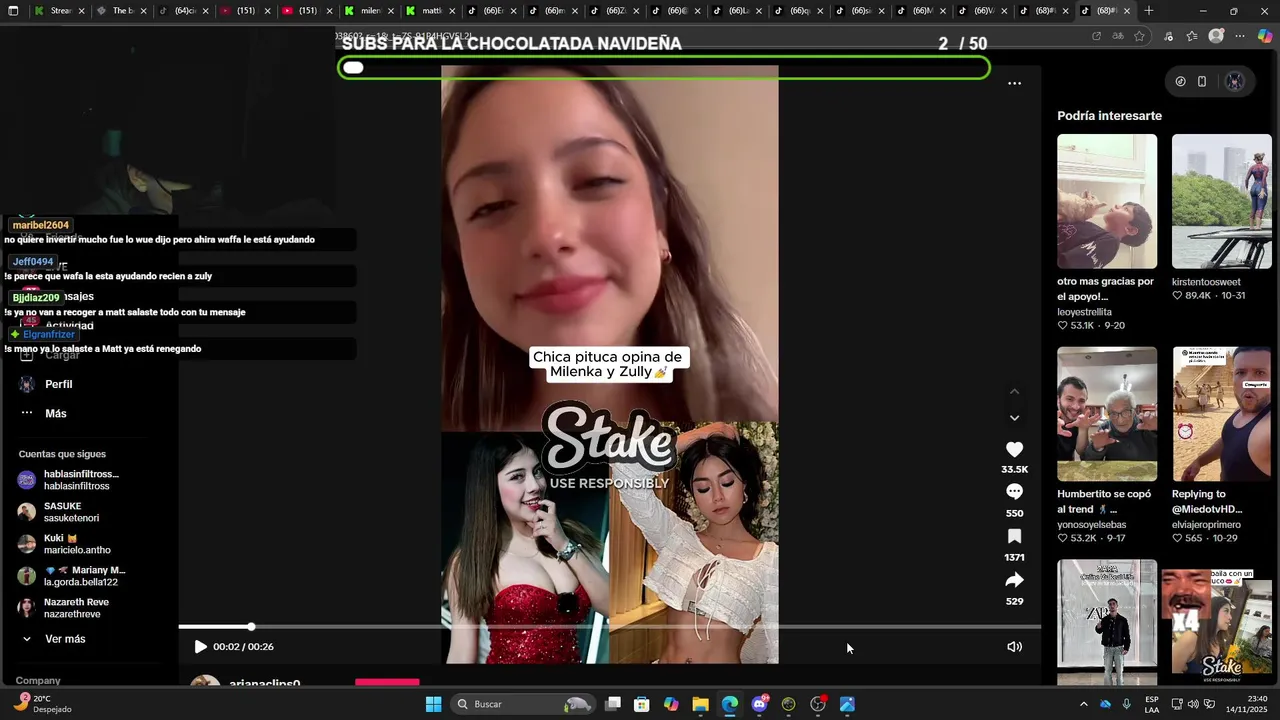Open the Copilot sidebar icon in Edge
The width and height of the screenshot is (1280, 720).
[x=1265, y=36]
